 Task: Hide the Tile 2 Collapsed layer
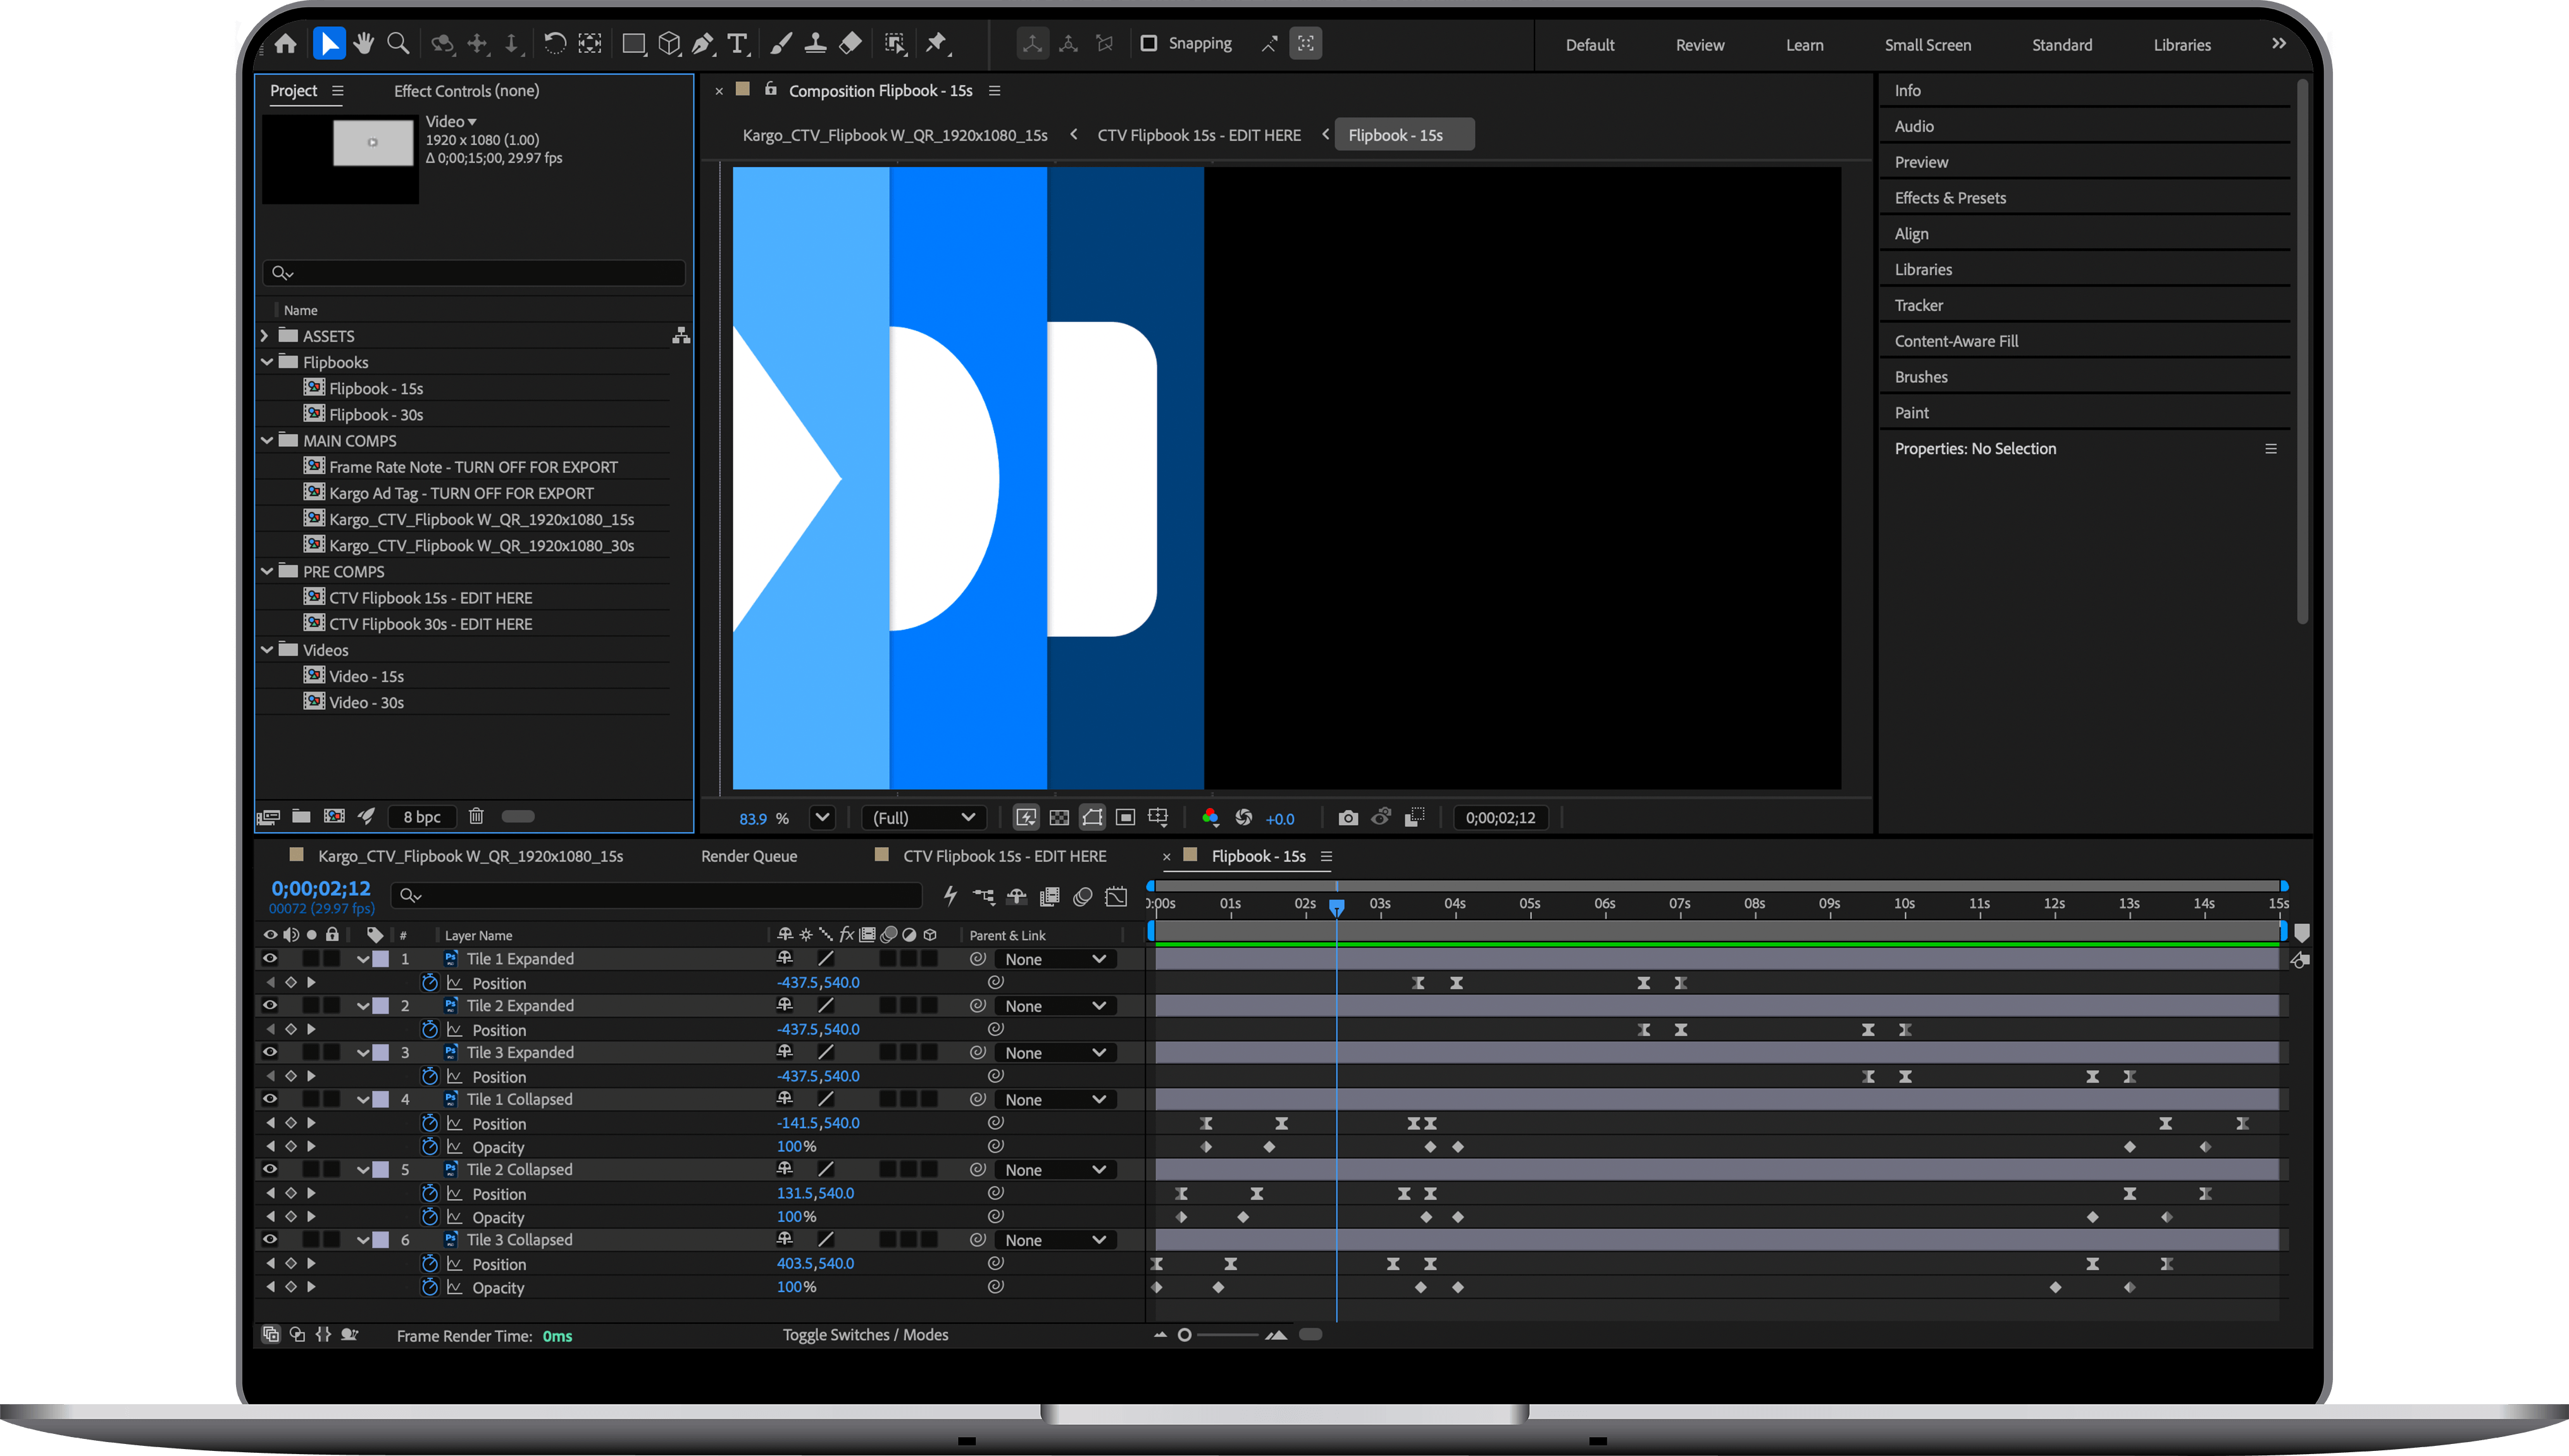[270, 1169]
